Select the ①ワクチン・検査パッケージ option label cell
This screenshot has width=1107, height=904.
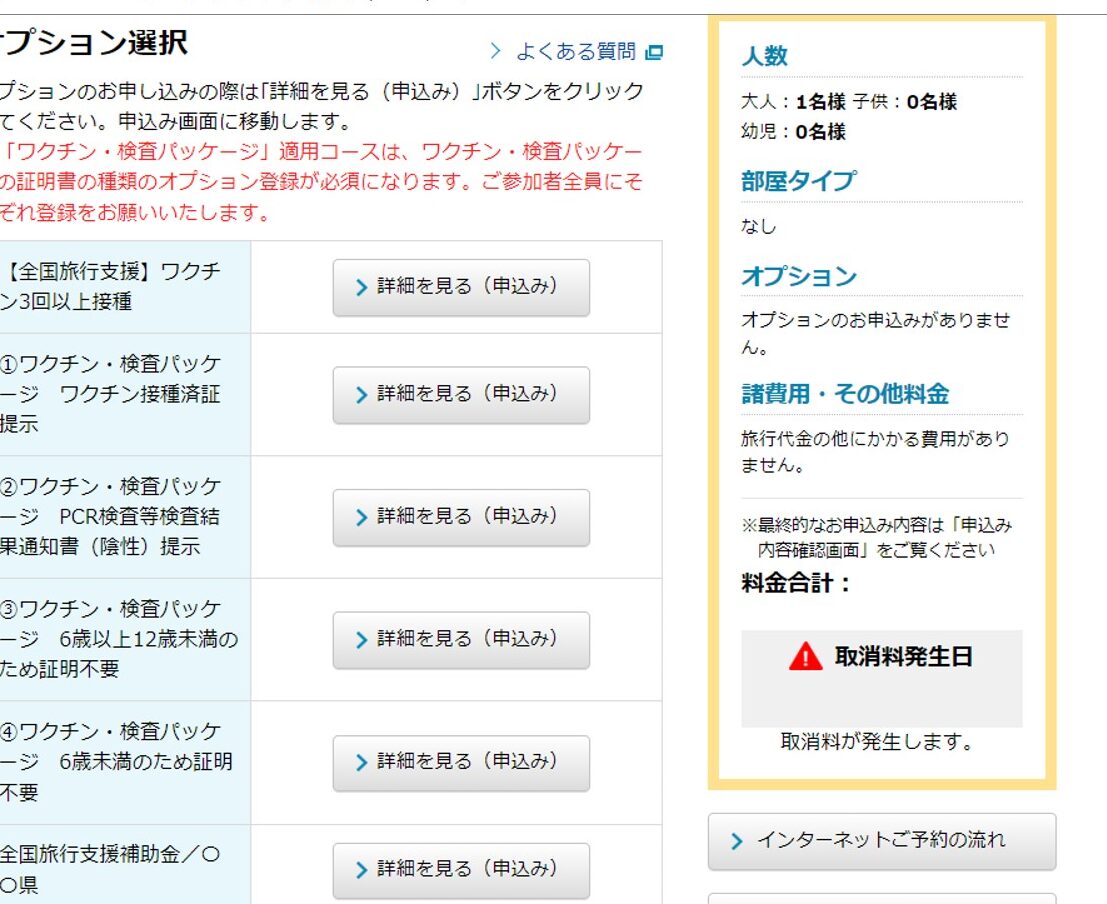[125, 395]
